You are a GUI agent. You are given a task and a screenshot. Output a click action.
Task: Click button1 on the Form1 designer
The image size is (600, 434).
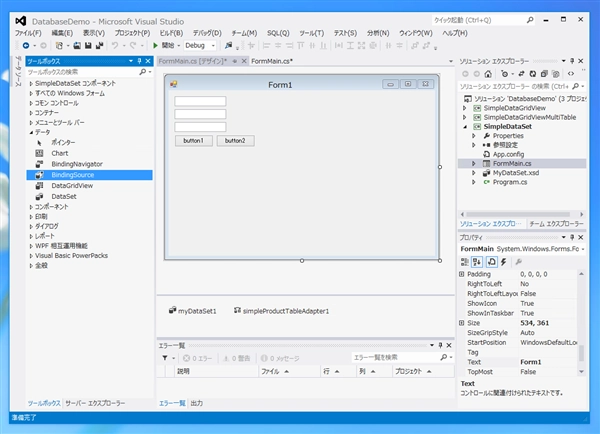click(194, 141)
